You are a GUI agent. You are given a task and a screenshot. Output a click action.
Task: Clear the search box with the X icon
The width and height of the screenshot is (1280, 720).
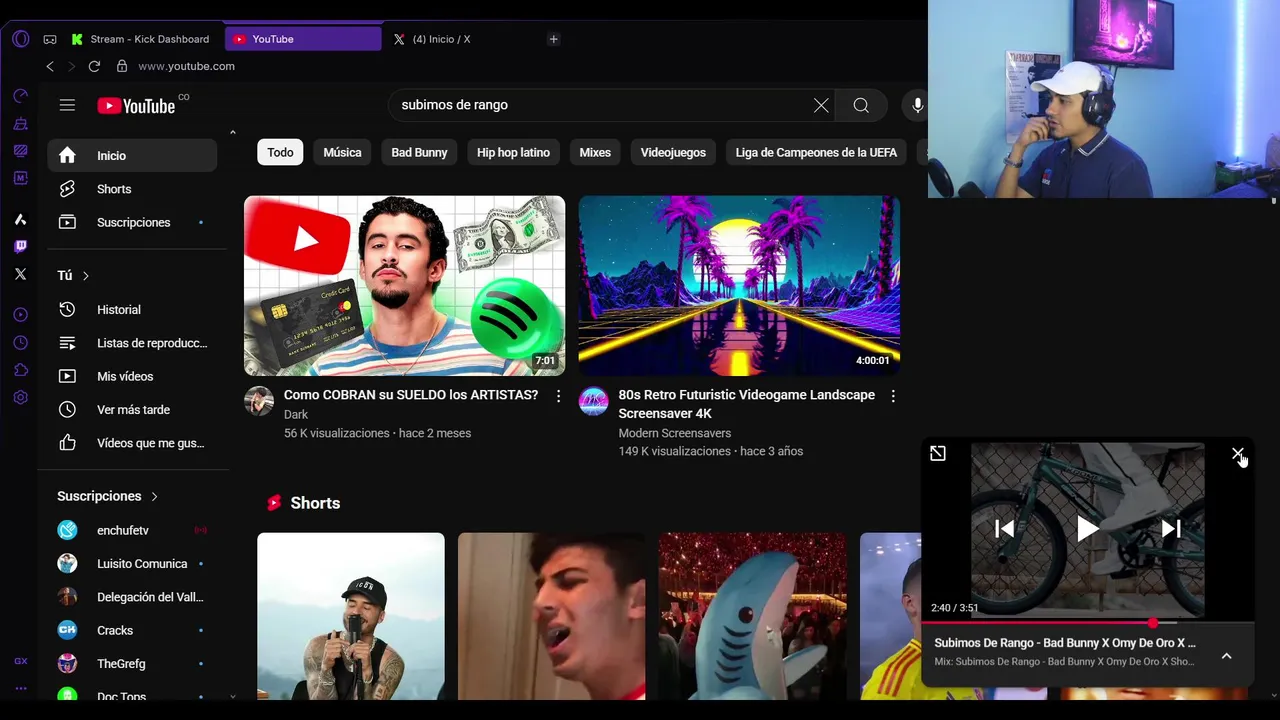tap(821, 105)
